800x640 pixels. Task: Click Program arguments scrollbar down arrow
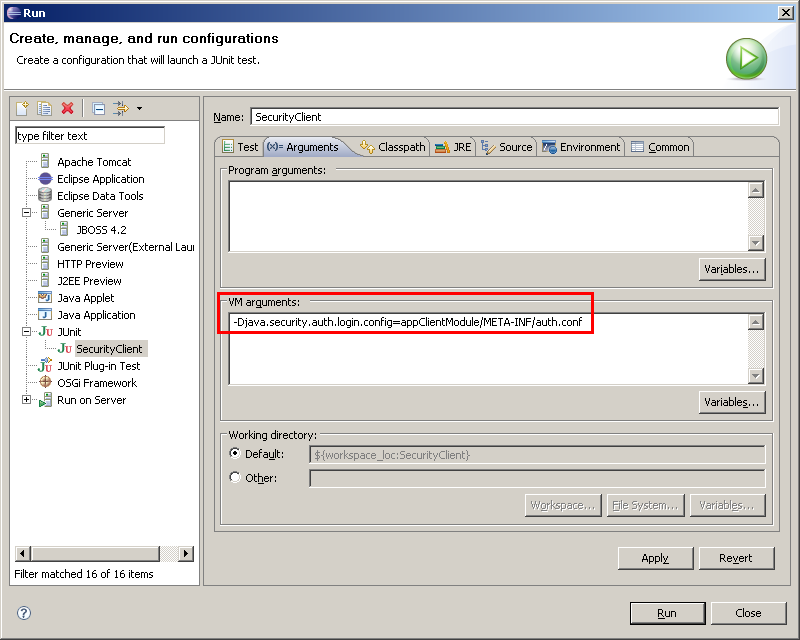click(x=756, y=243)
